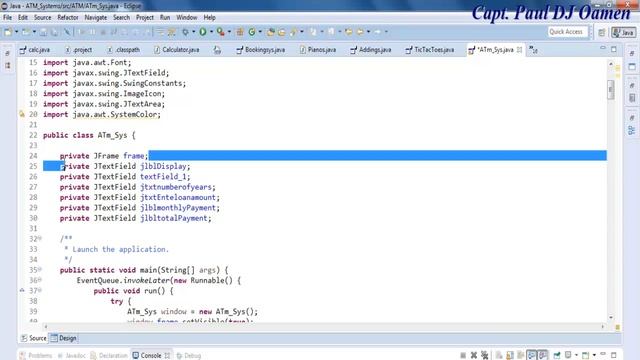Show hidden editor tabs overflow list
Image resolution: width=640 pixels, height=360 pixels.
(533, 50)
